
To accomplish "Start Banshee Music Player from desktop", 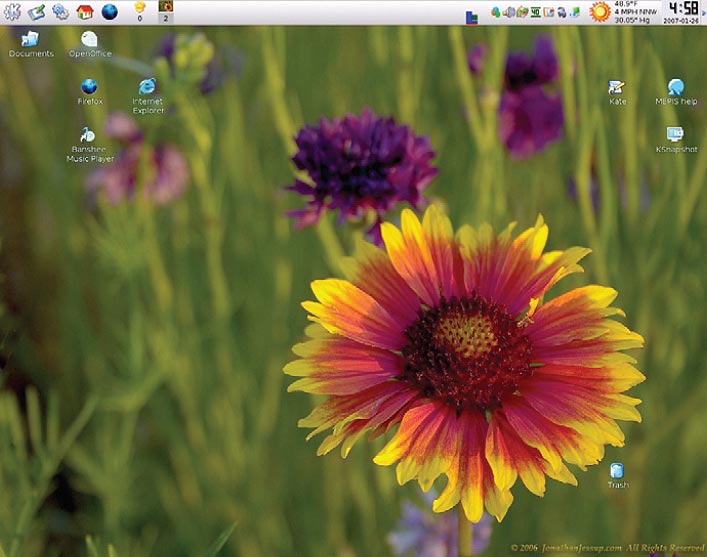I will click(x=89, y=135).
